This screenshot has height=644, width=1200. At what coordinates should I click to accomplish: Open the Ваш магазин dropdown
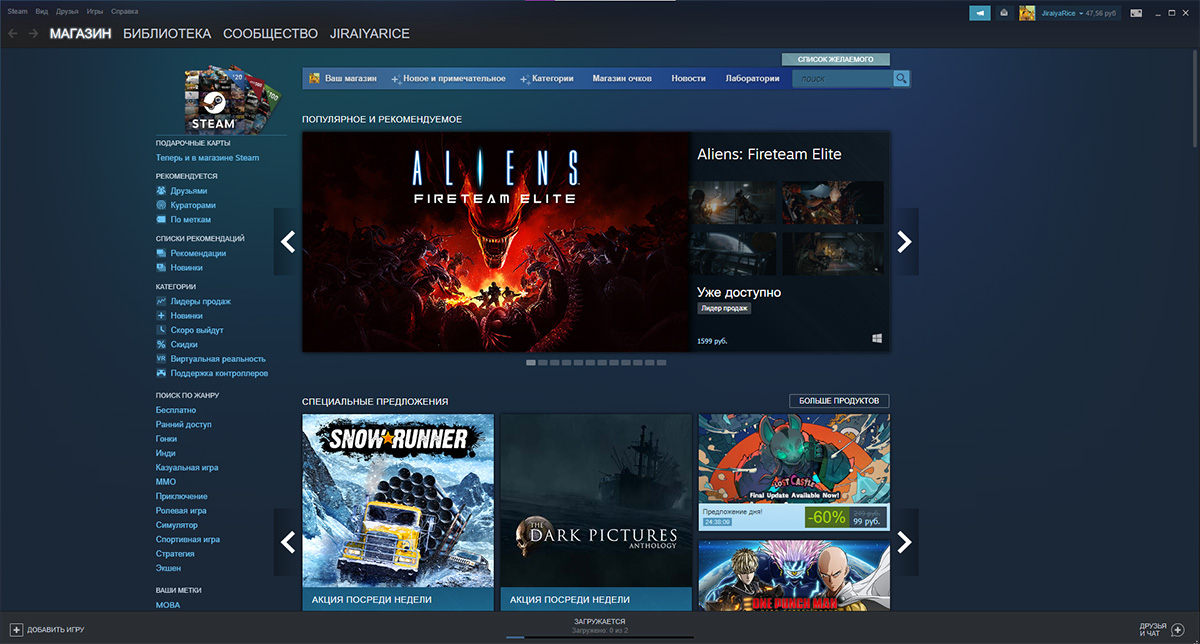[343, 78]
